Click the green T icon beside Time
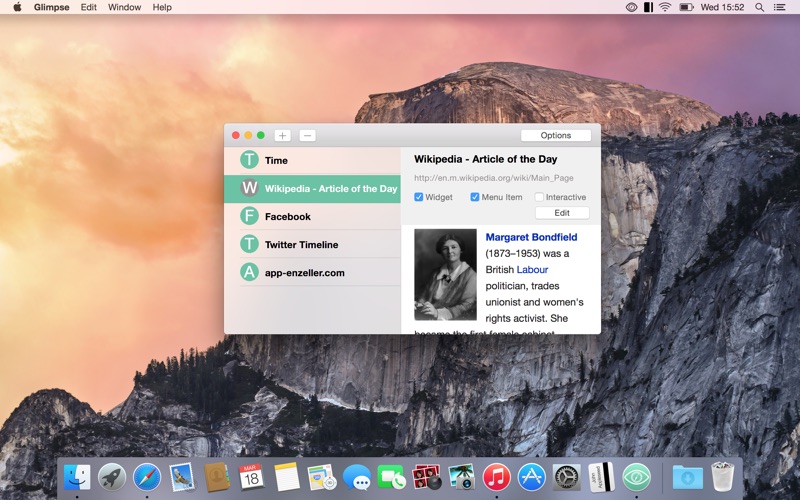Image resolution: width=800 pixels, height=500 pixels. tap(249, 160)
